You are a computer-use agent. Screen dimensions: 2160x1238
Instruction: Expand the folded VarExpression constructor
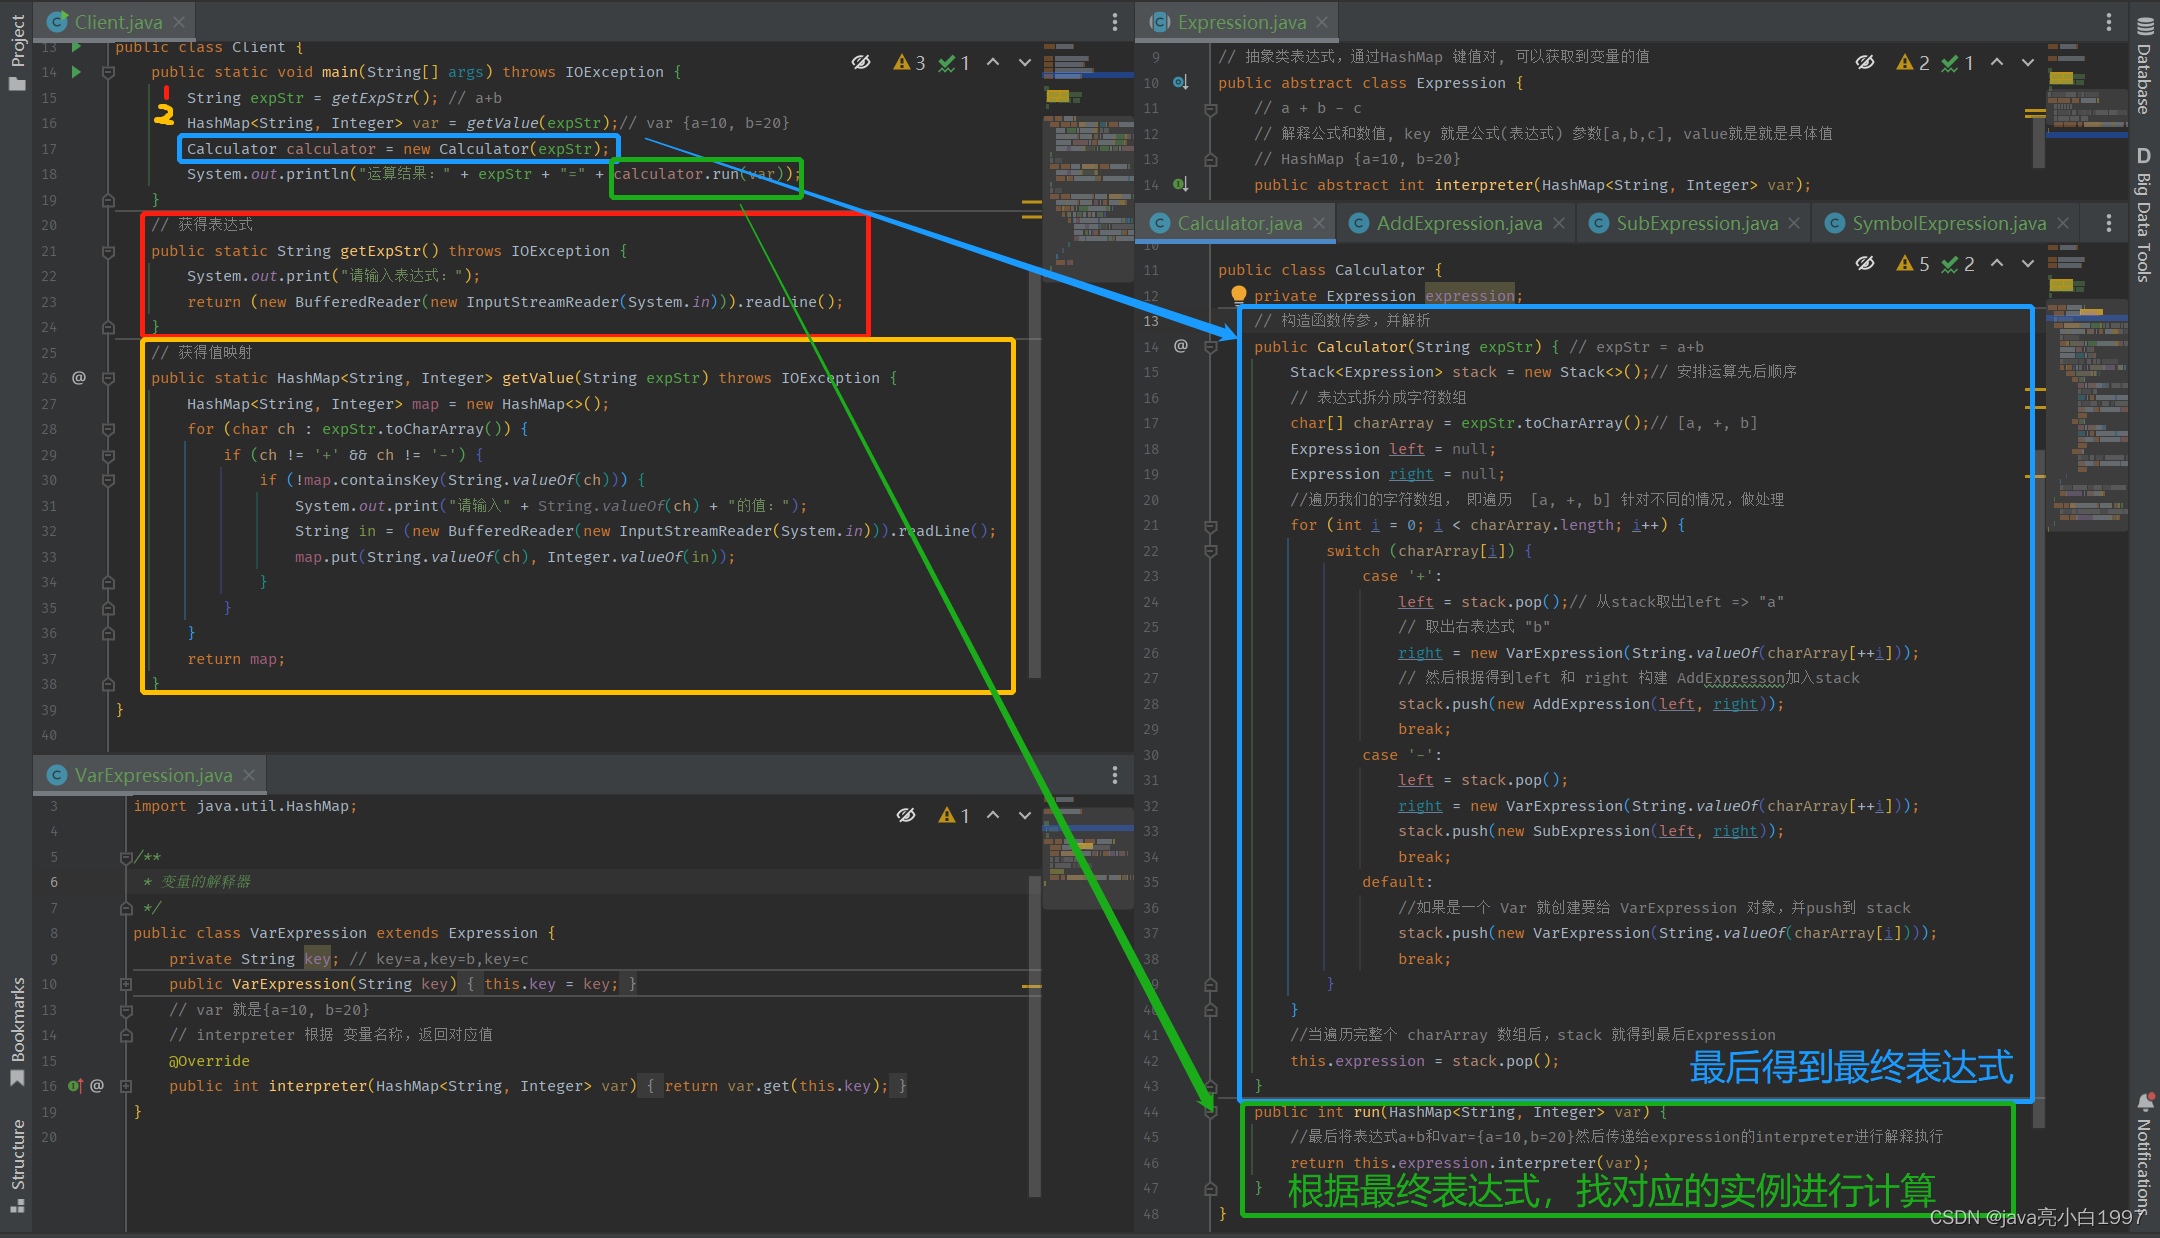coord(126,984)
